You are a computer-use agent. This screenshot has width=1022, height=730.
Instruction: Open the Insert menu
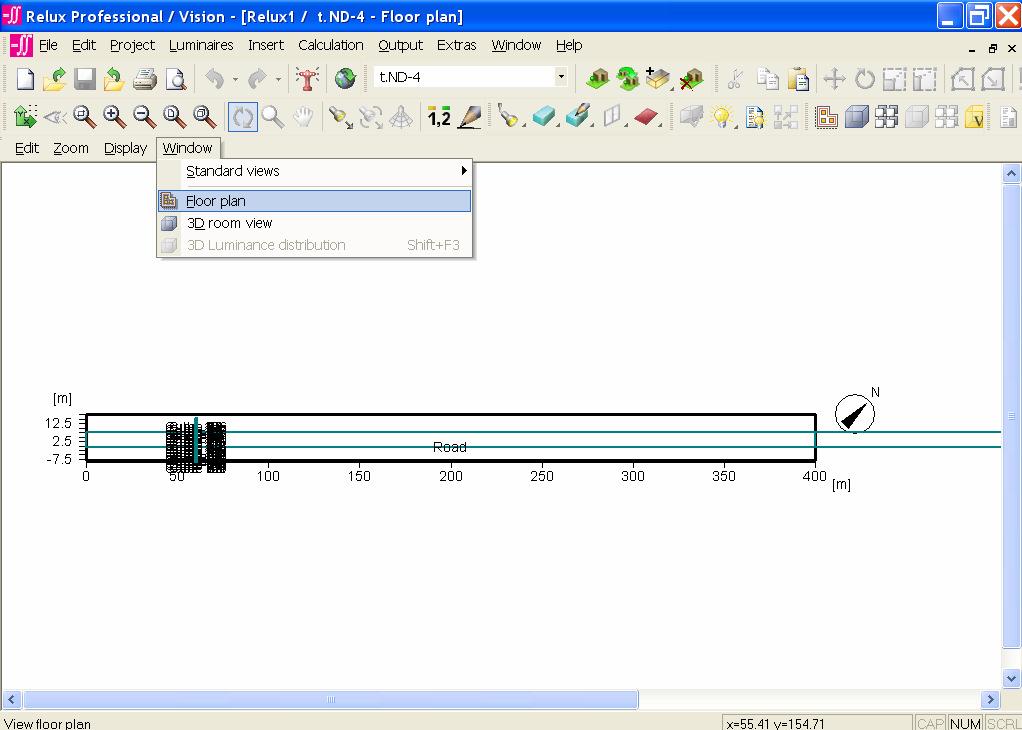(266, 45)
